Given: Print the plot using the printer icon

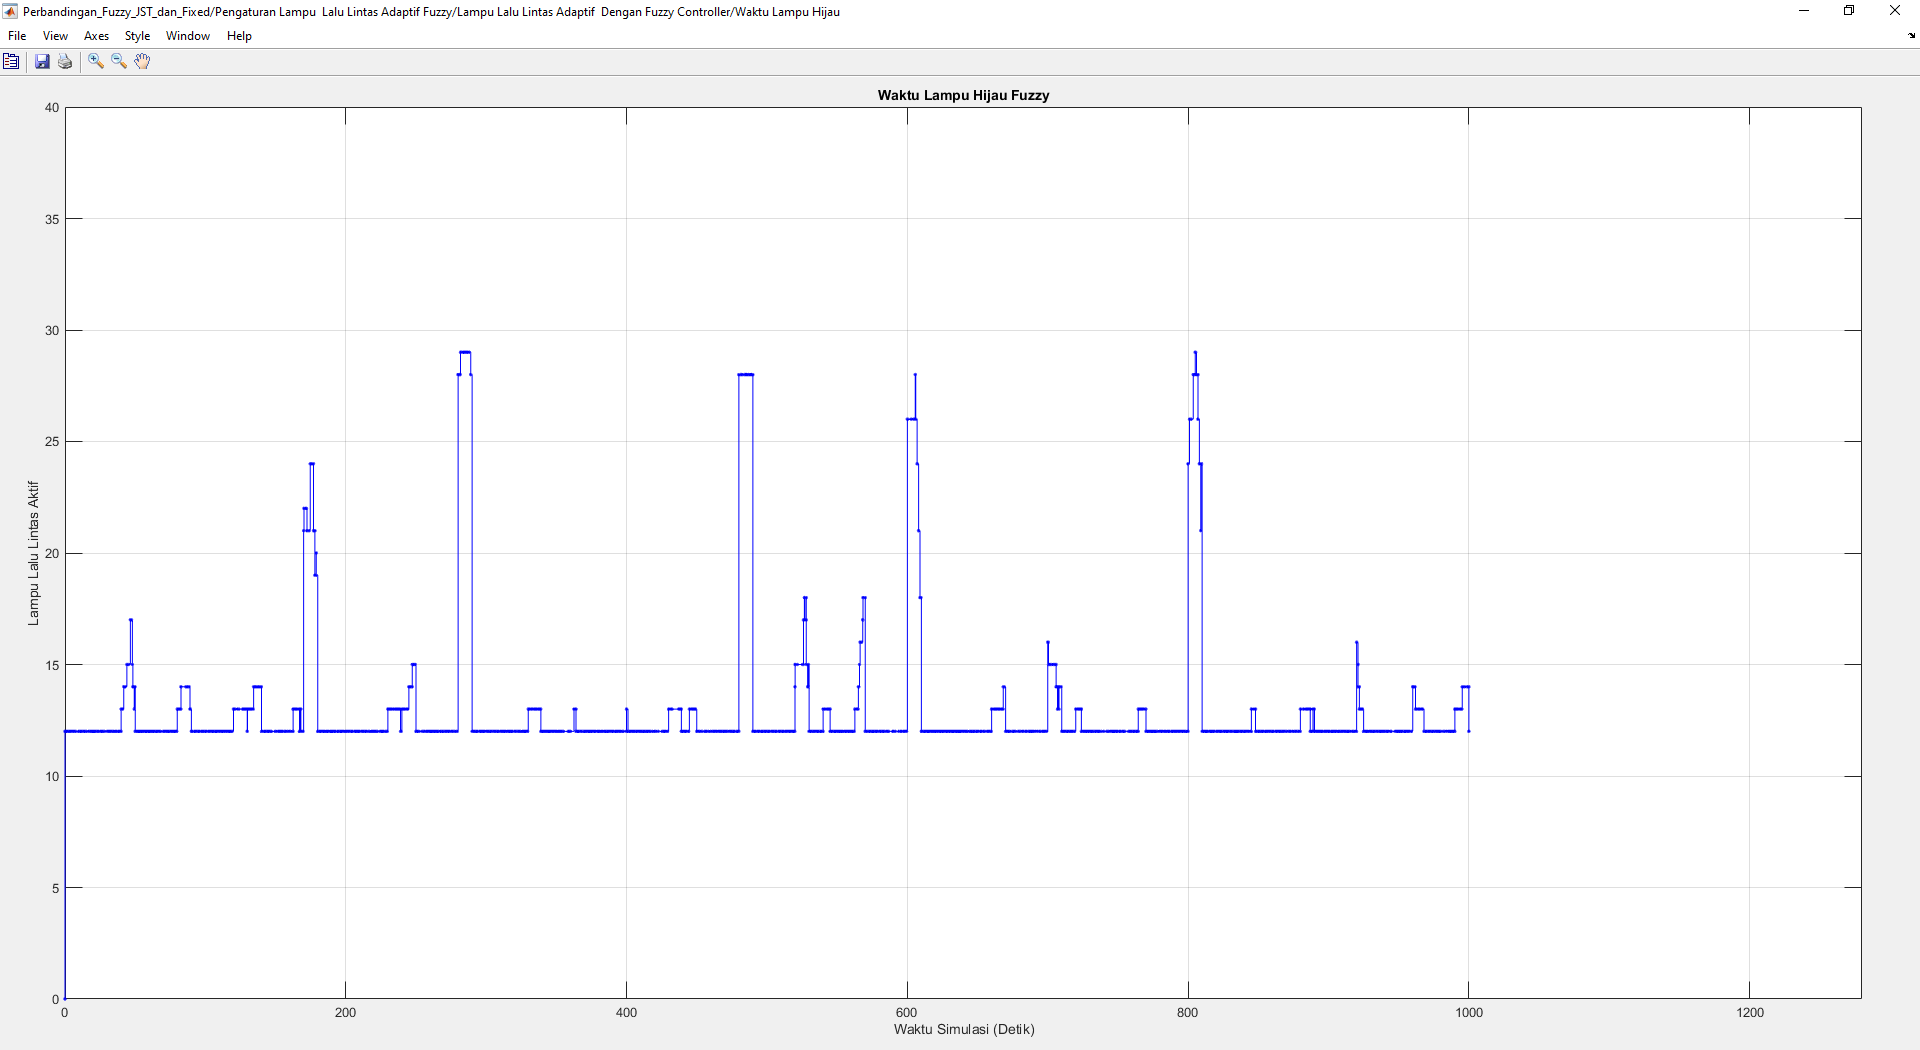Looking at the screenshot, I should click(x=65, y=62).
